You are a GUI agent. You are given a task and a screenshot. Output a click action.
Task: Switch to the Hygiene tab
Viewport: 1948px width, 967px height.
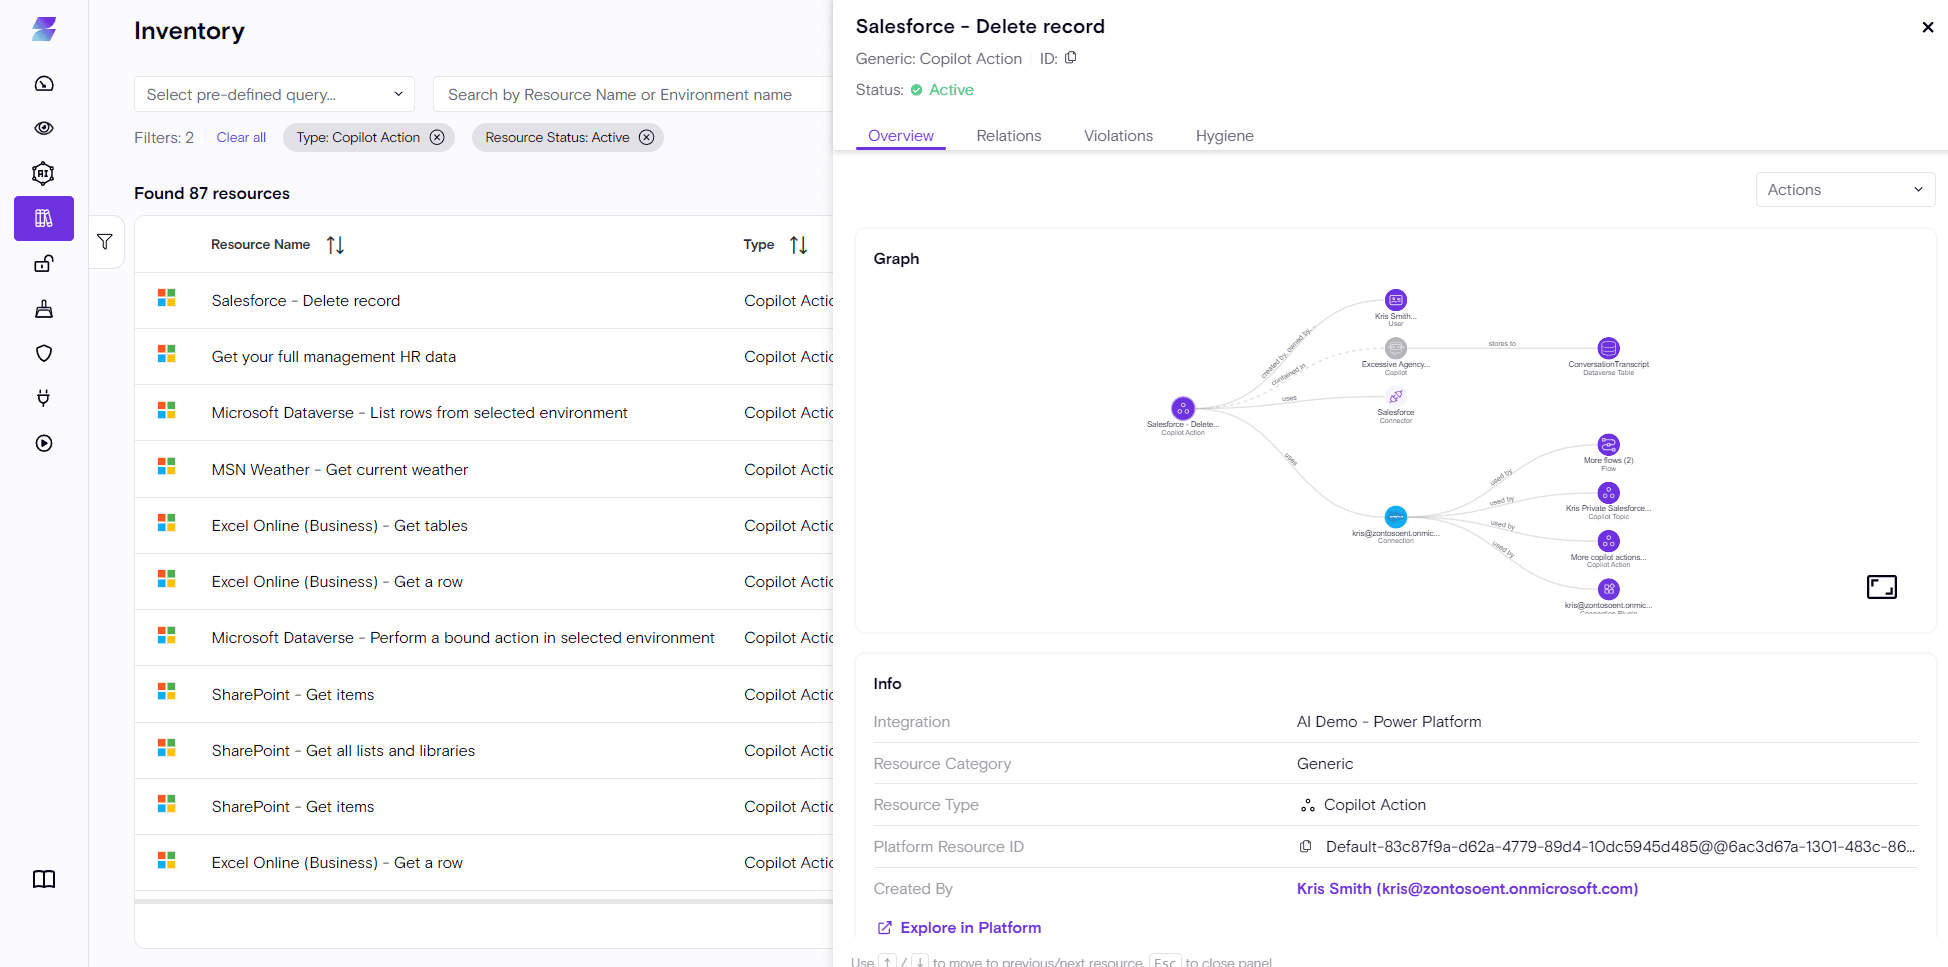point(1224,136)
